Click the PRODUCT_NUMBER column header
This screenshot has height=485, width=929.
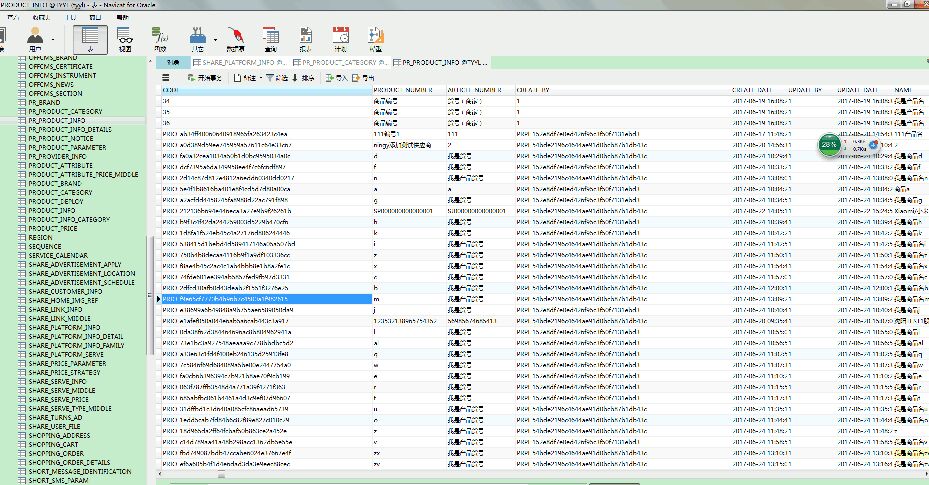tap(402, 91)
